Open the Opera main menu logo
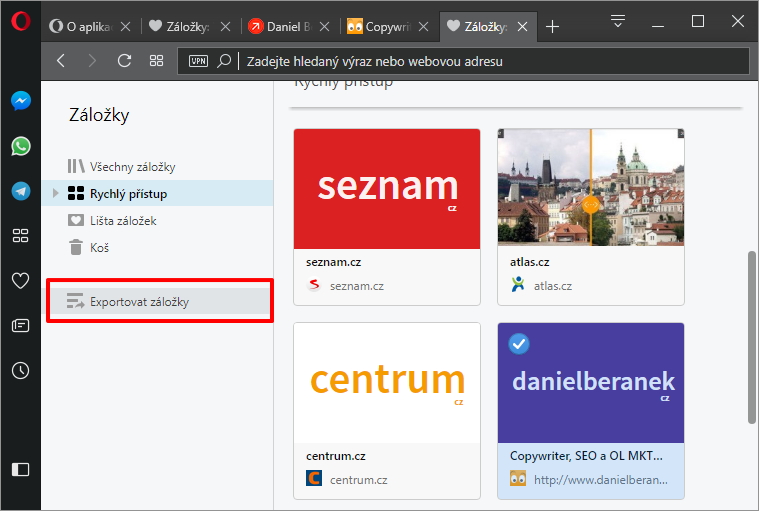759x511 pixels. click(20, 21)
